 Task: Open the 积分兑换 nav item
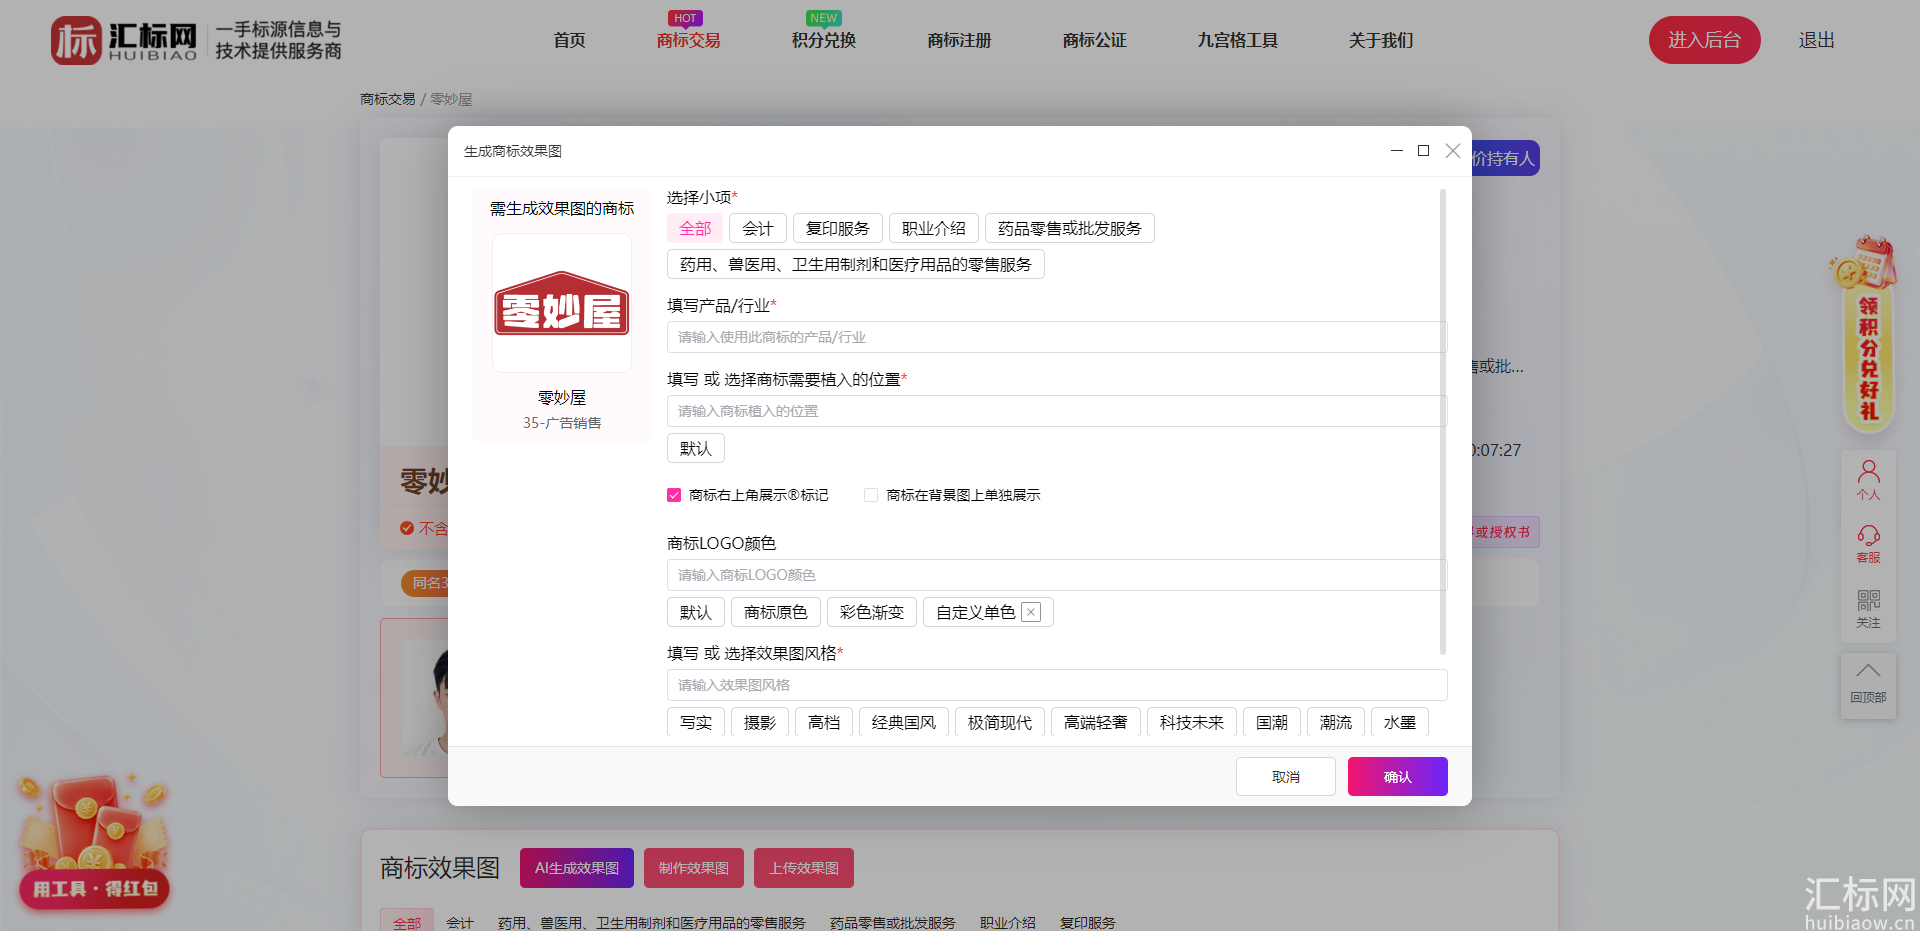(824, 40)
